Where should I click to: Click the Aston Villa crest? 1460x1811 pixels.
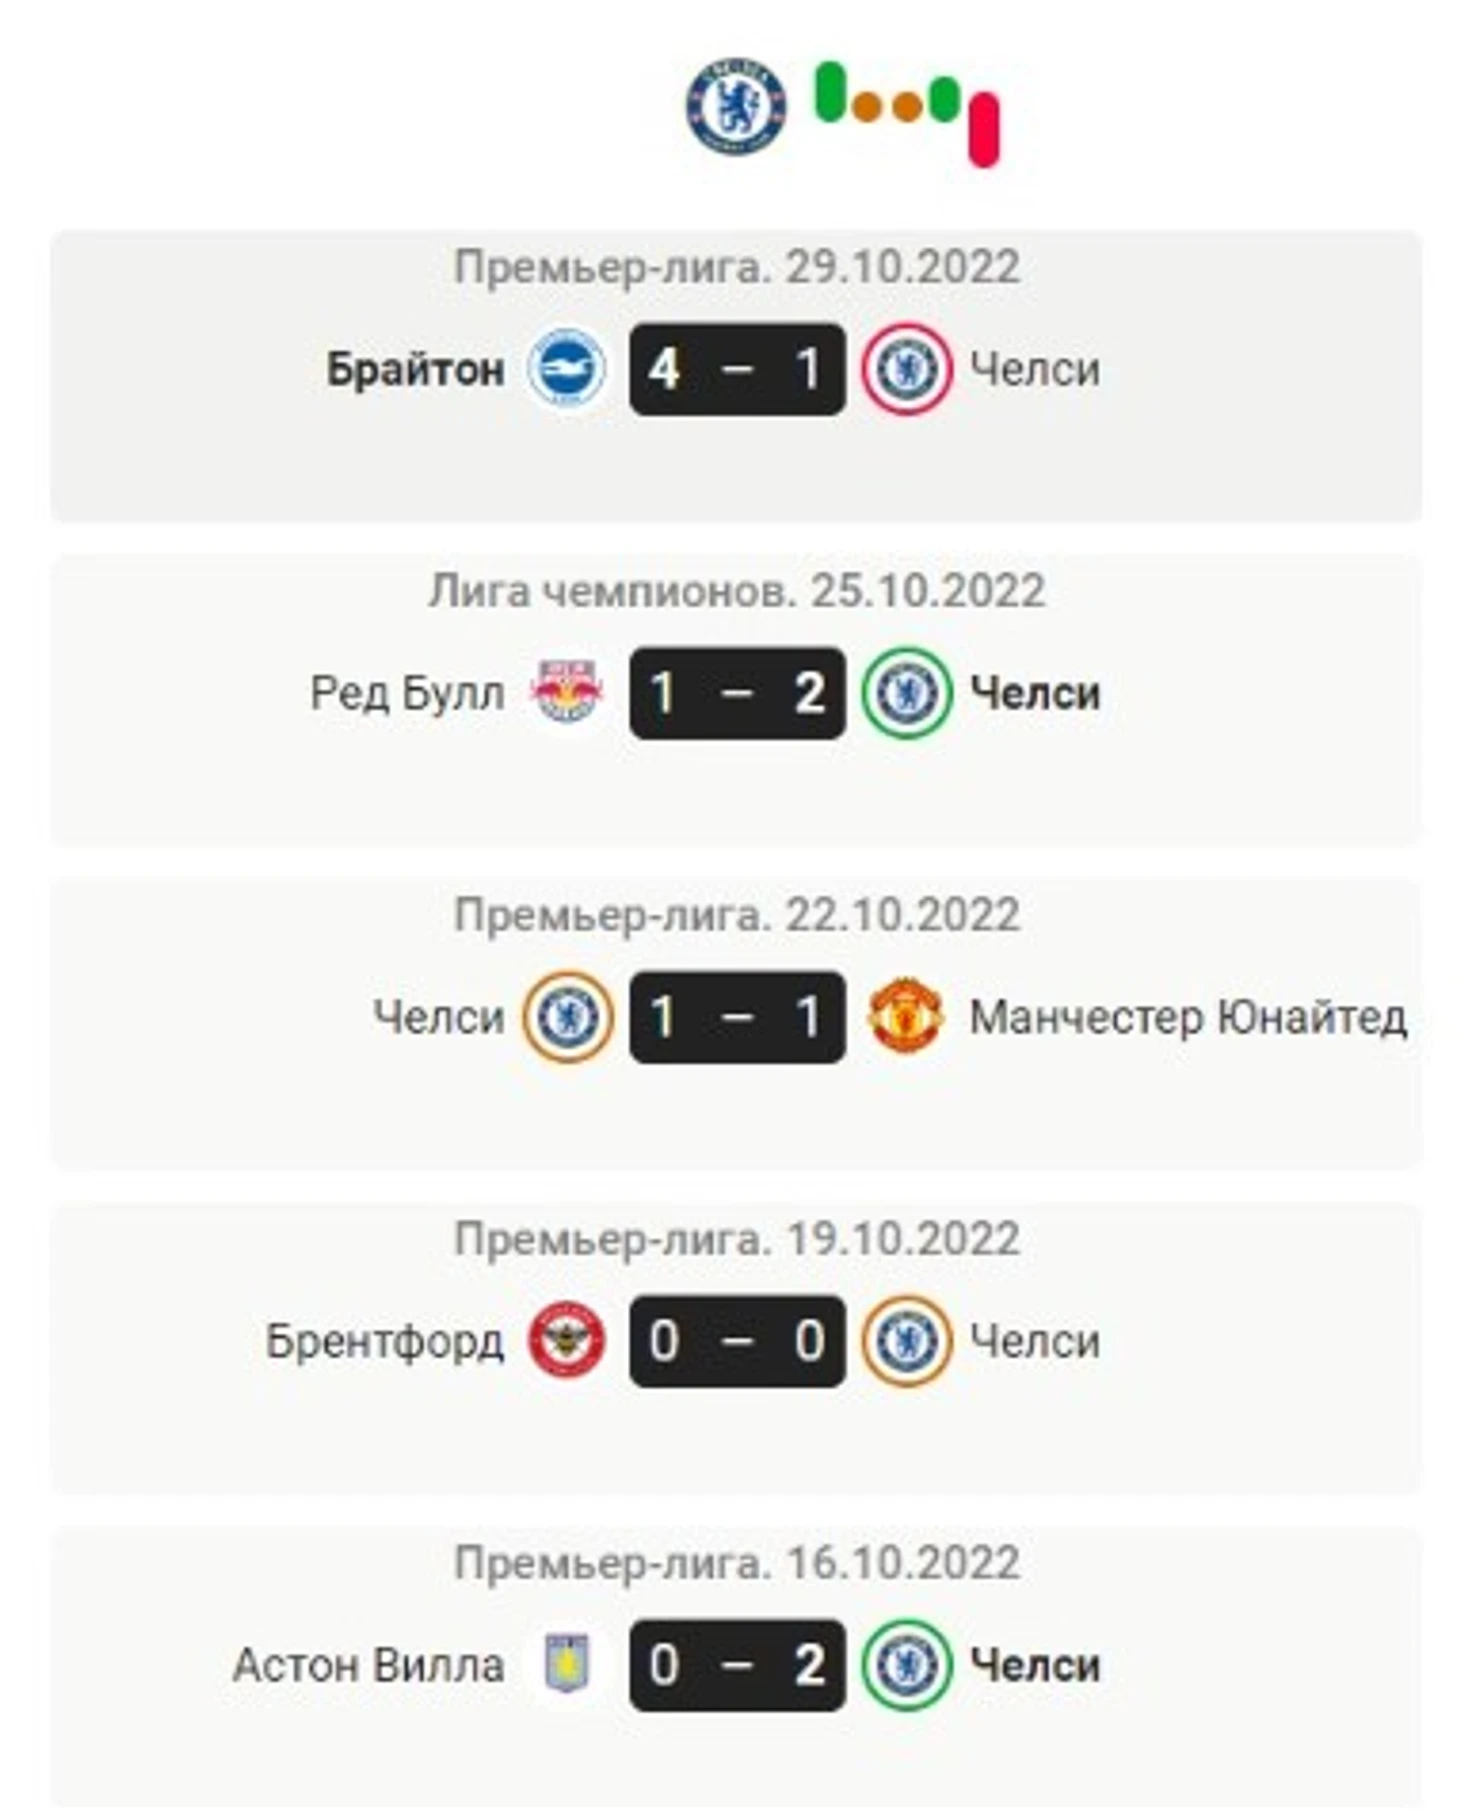pos(566,1664)
